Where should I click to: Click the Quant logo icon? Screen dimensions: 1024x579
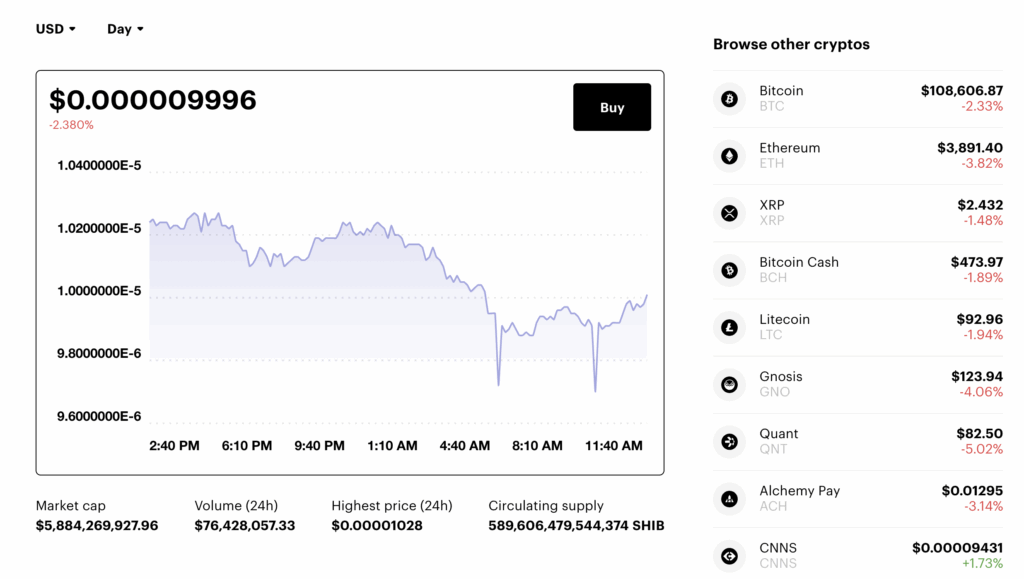[729, 441]
